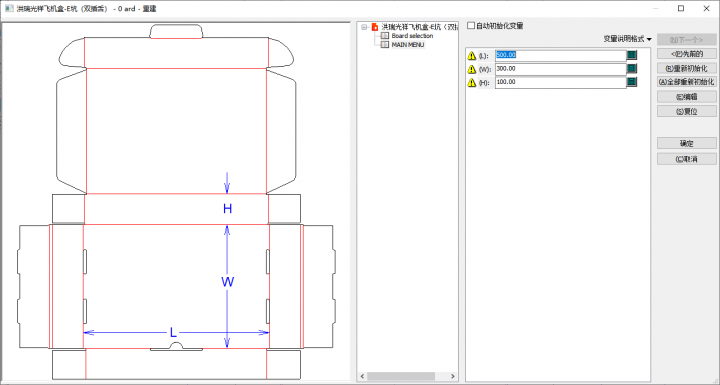Screen dimensions: 720x385
Task: Click the calculator icon beside the H field
Action: 632,82
